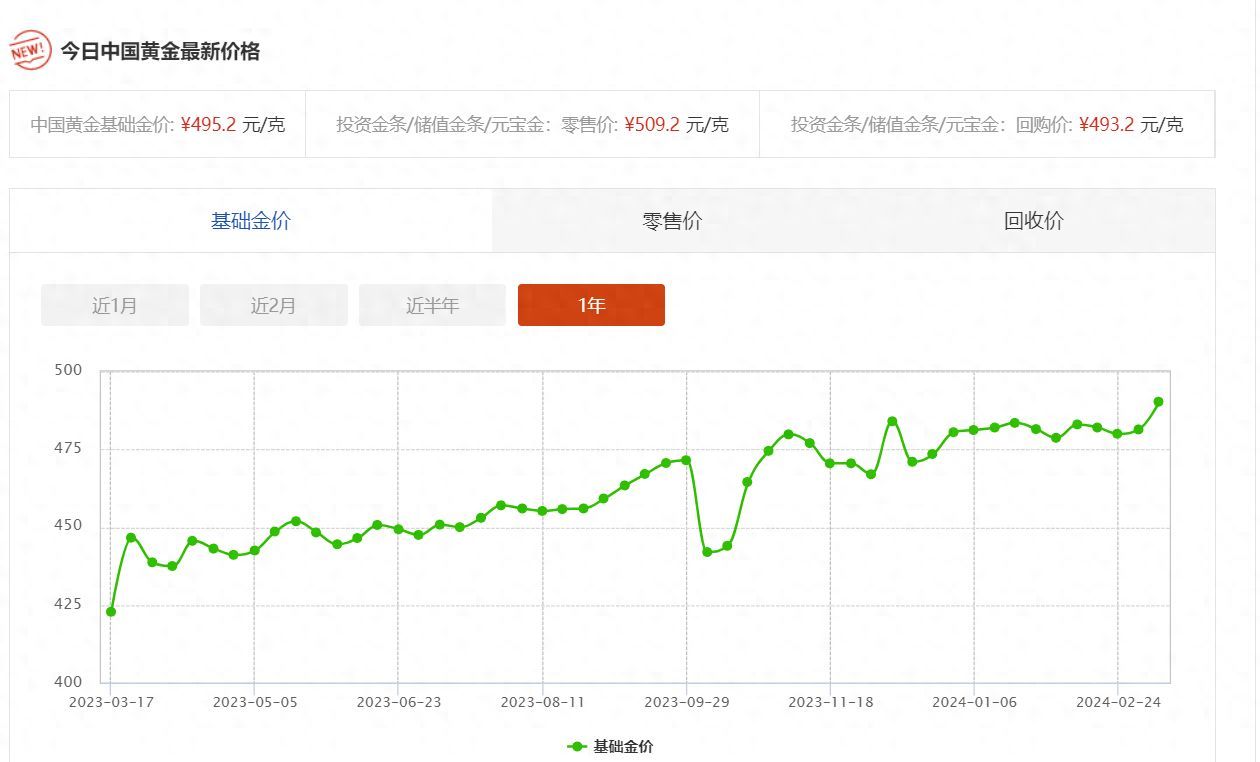This screenshot has width=1260, height=762.
Task: Select the 近半年 time range
Action: 432,305
